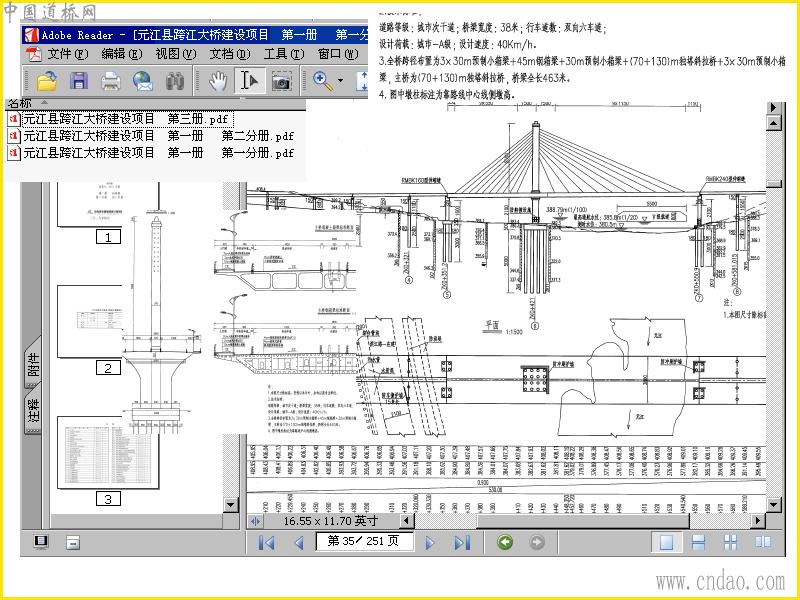The width and height of the screenshot is (800, 600).
Task: Open the 视图(V) menu
Action: [x=176, y=53]
